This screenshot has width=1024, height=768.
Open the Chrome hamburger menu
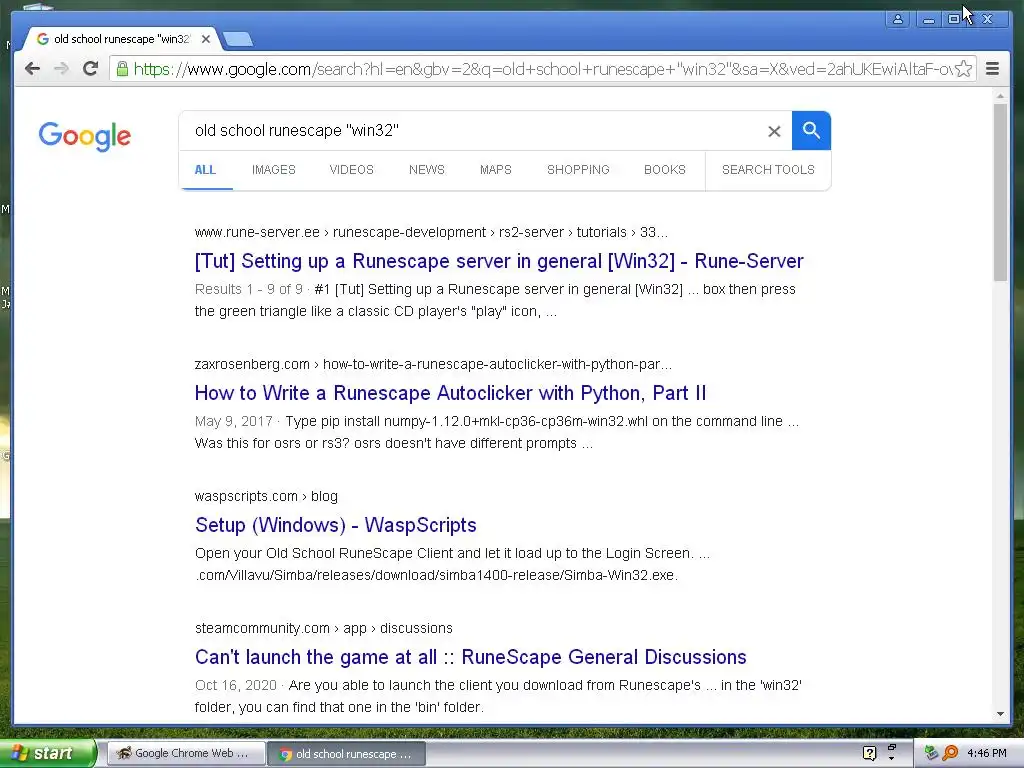[992, 69]
